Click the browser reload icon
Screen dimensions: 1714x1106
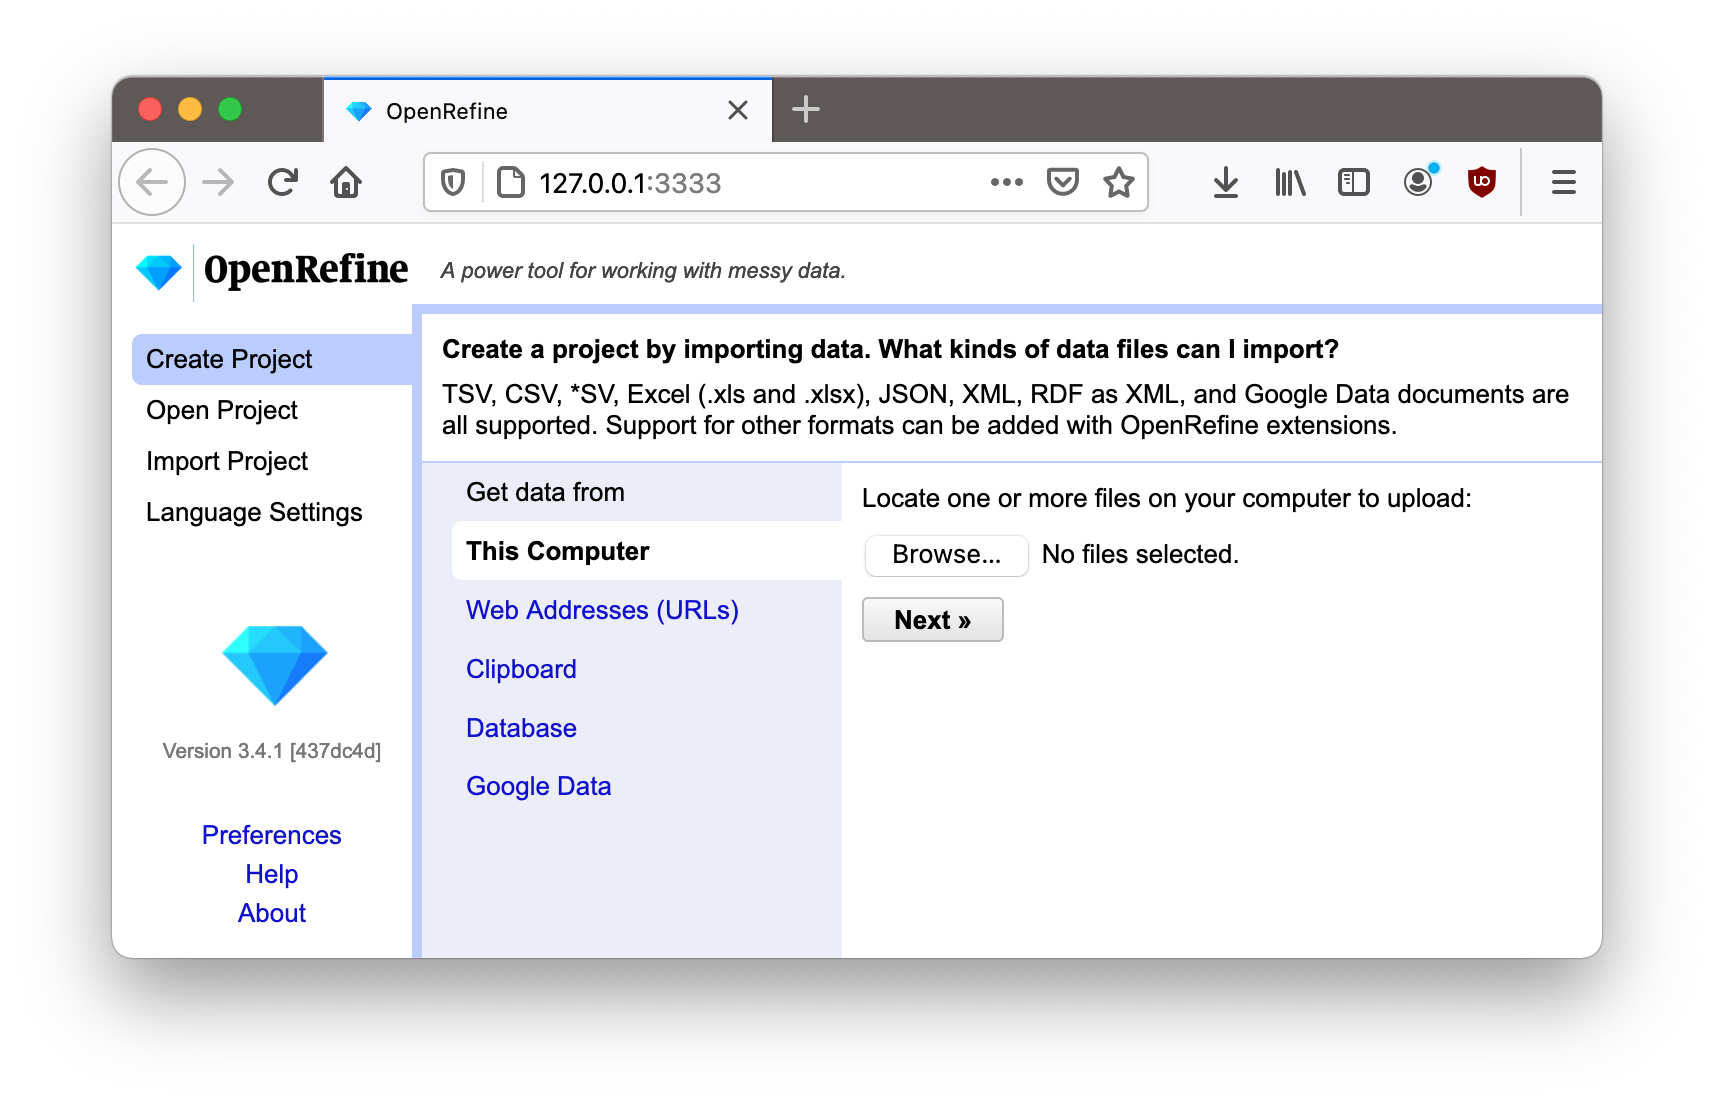[x=283, y=182]
